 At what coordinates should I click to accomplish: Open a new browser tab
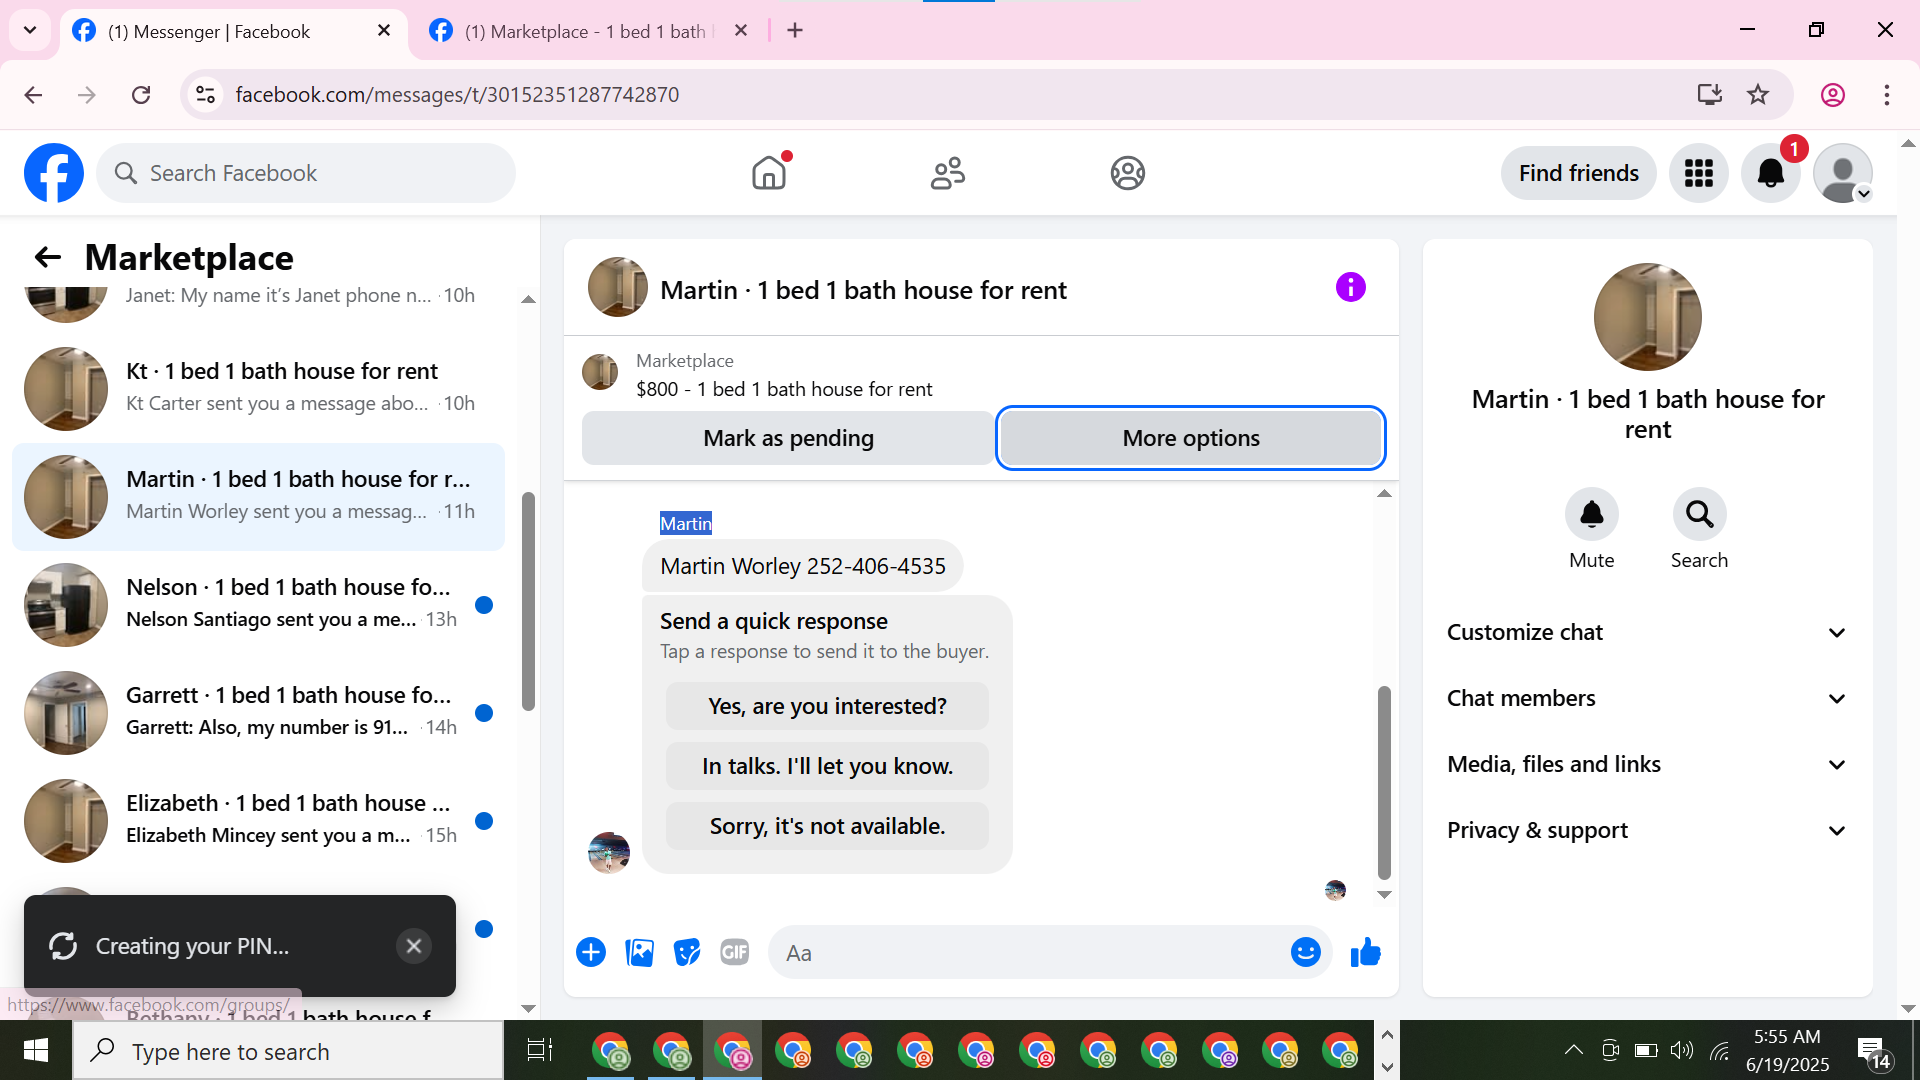[x=795, y=31]
